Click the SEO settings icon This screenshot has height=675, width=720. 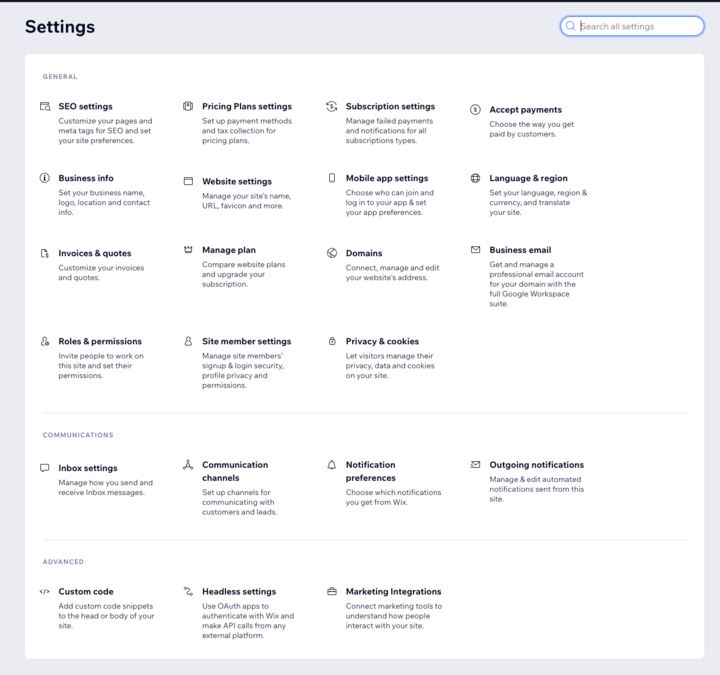tap(45, 107)
